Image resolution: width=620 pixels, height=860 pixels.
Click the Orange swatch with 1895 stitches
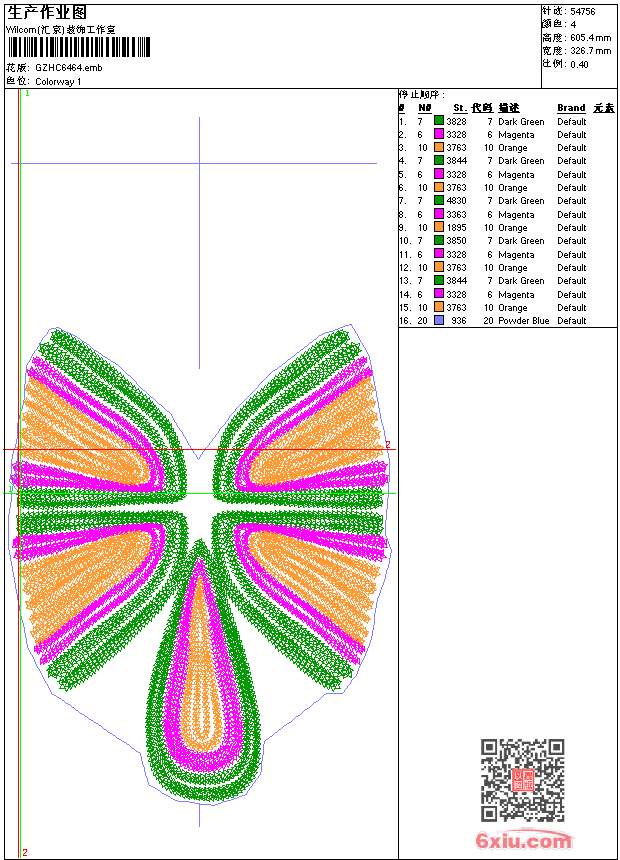pyautogui.click(x=439, y=227)
